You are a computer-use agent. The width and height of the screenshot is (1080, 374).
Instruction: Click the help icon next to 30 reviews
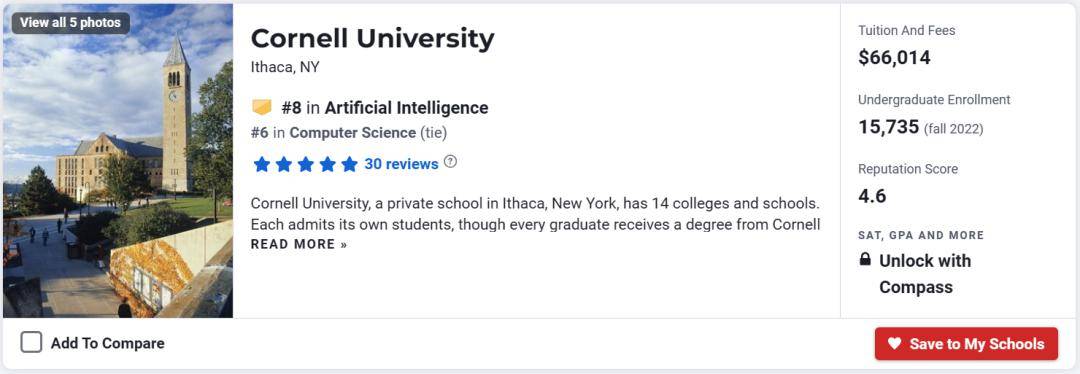pos(450,163)
